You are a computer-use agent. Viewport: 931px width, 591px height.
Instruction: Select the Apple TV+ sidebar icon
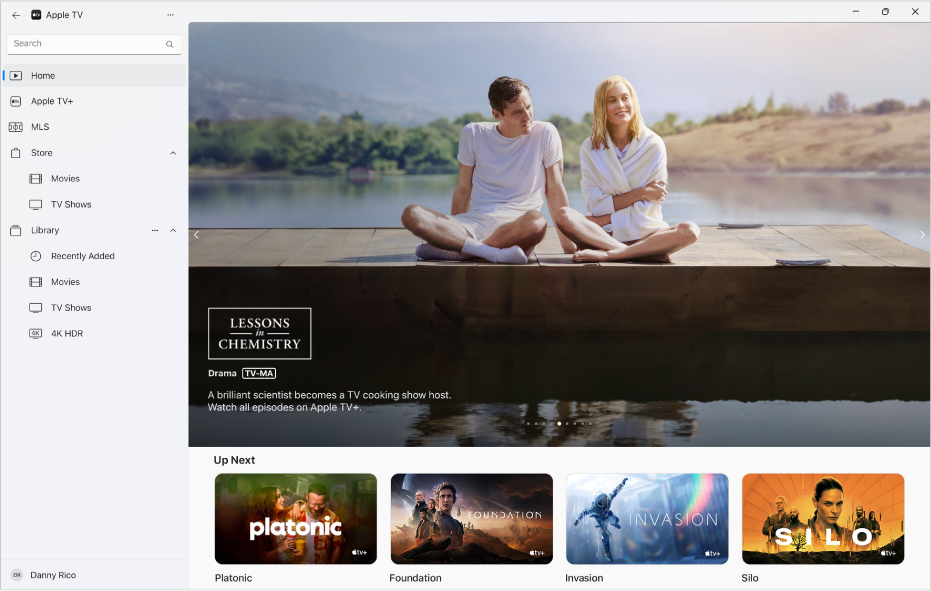[15, 101]
